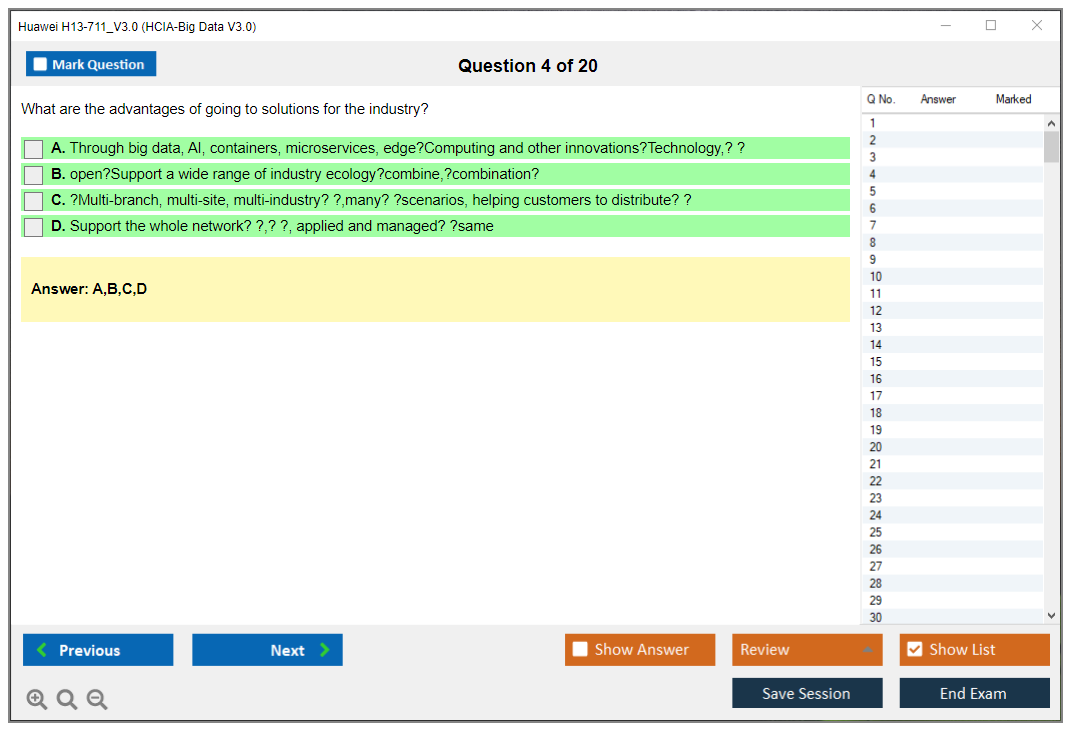Select question 20 in the question list

pos(876,447)
